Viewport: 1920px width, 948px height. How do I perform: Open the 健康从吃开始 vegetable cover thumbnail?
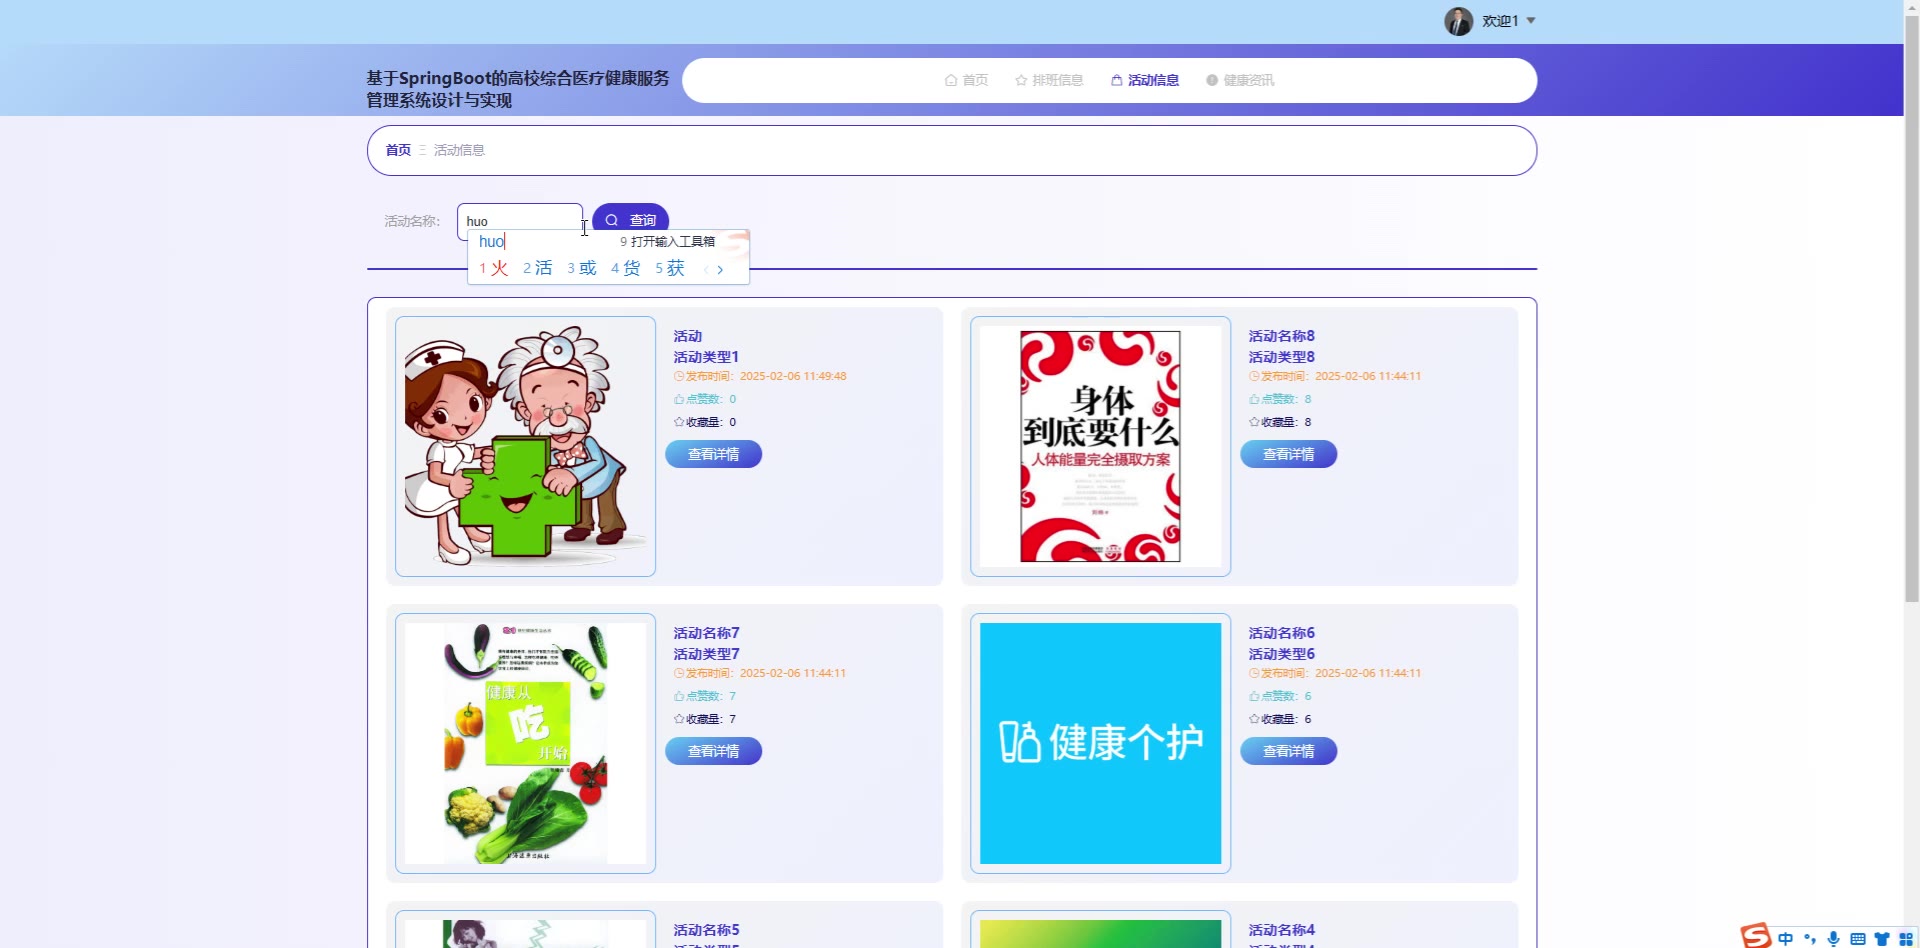tap(525, 743)
